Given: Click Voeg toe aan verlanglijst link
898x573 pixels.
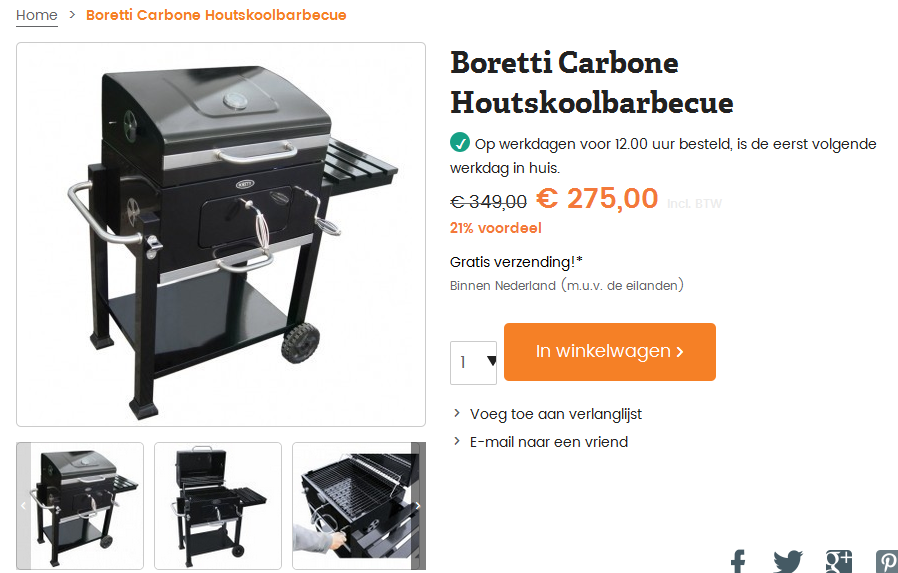Looking at the screenshot, I should click(556, 414).
